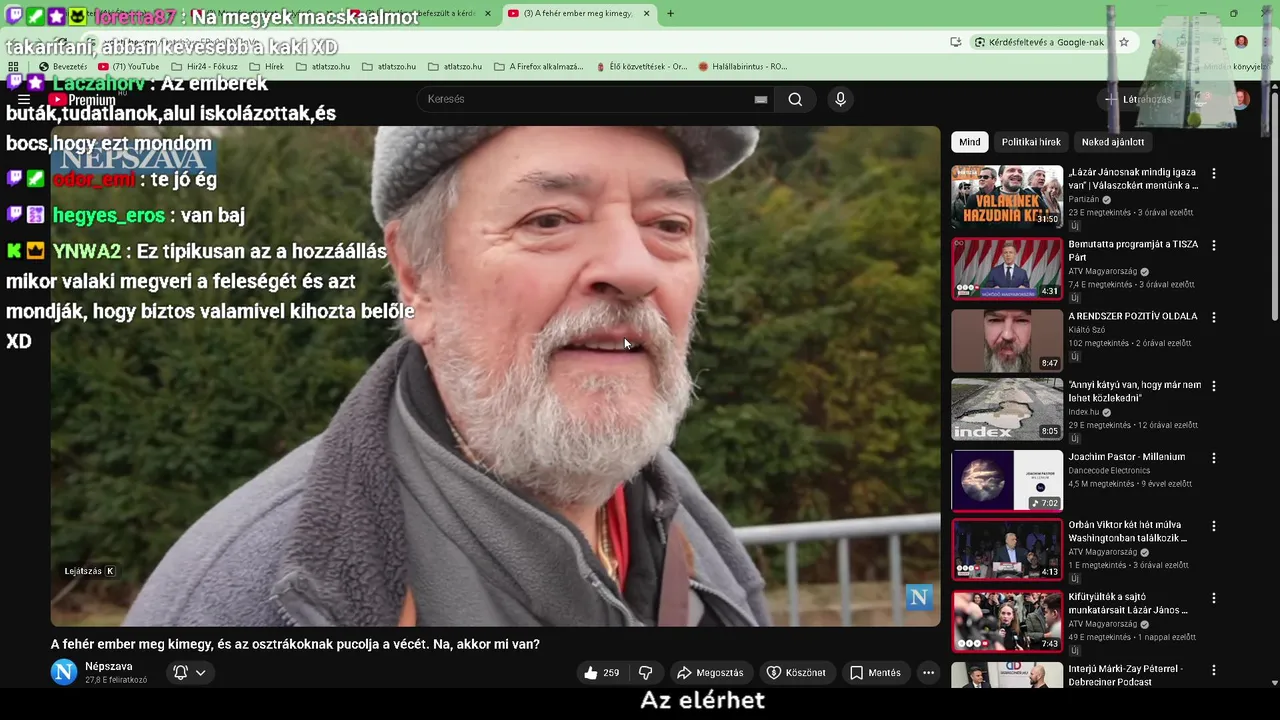Open Bemutatta programját a TISZA Párt thumbnail
The image size is (1280, 720).
pyautogui.click(x=1007, y=268)
